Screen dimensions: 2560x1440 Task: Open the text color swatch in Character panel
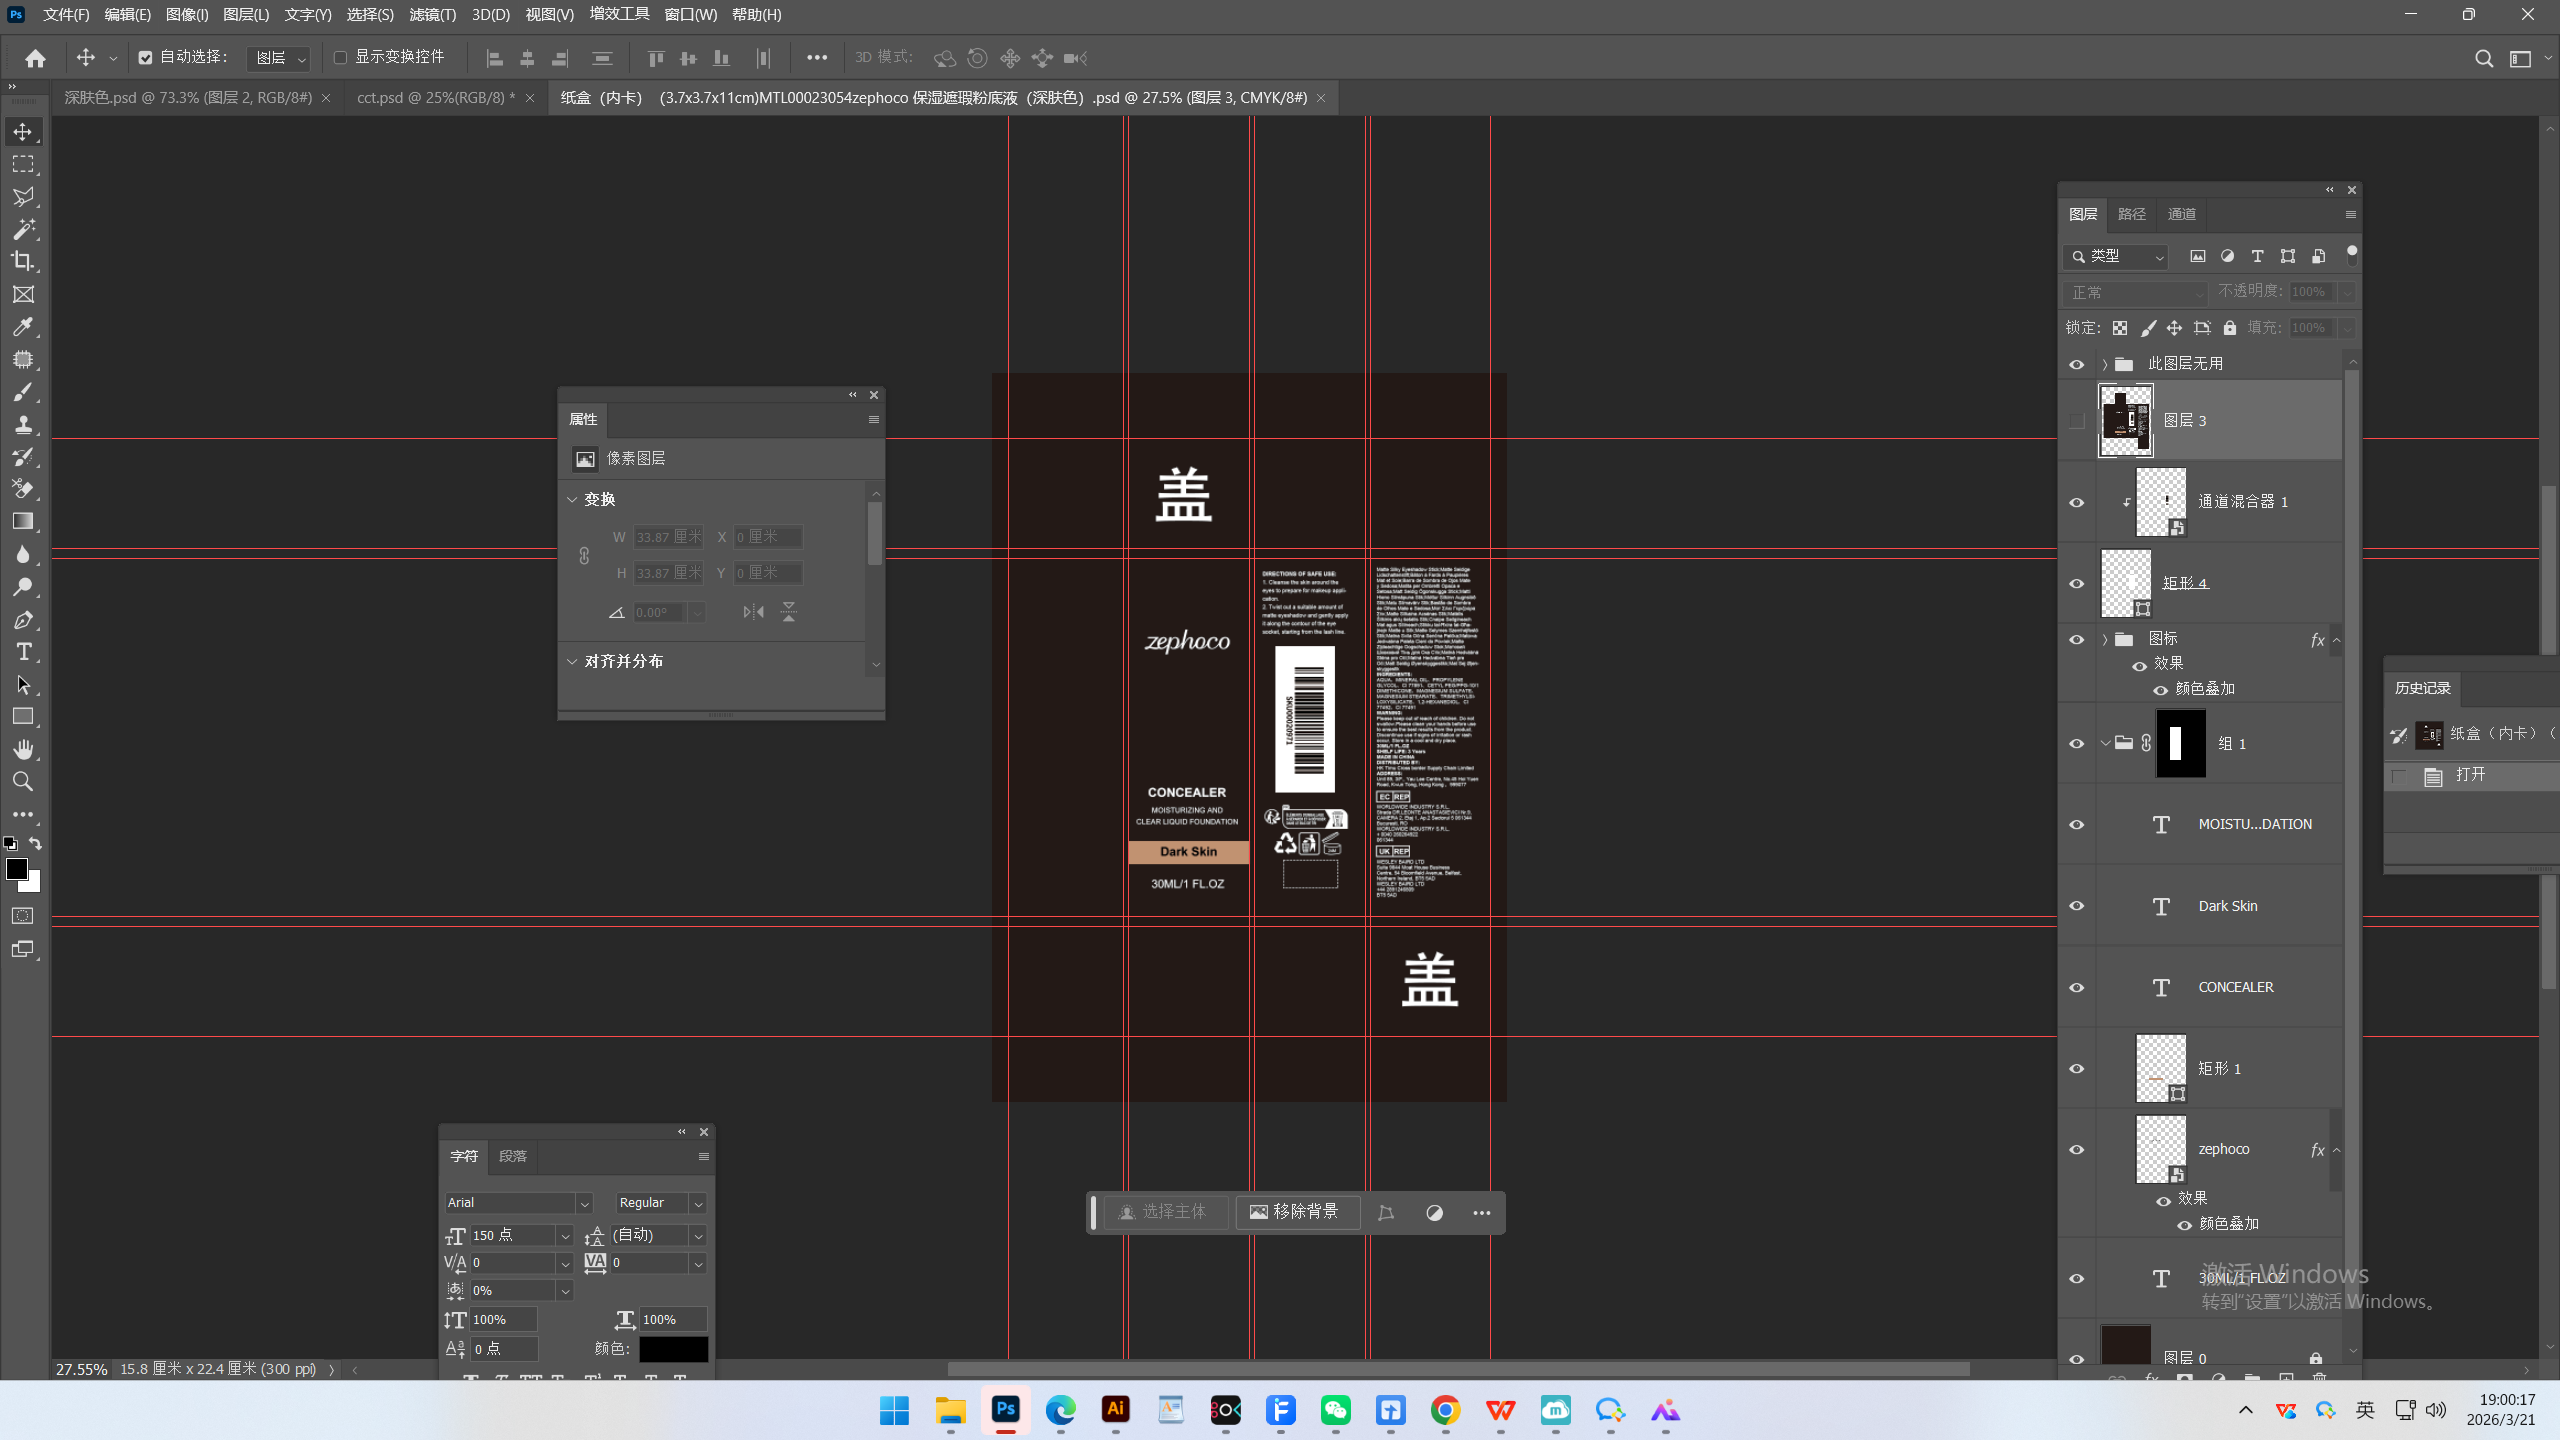click(x=673, y=1349)
